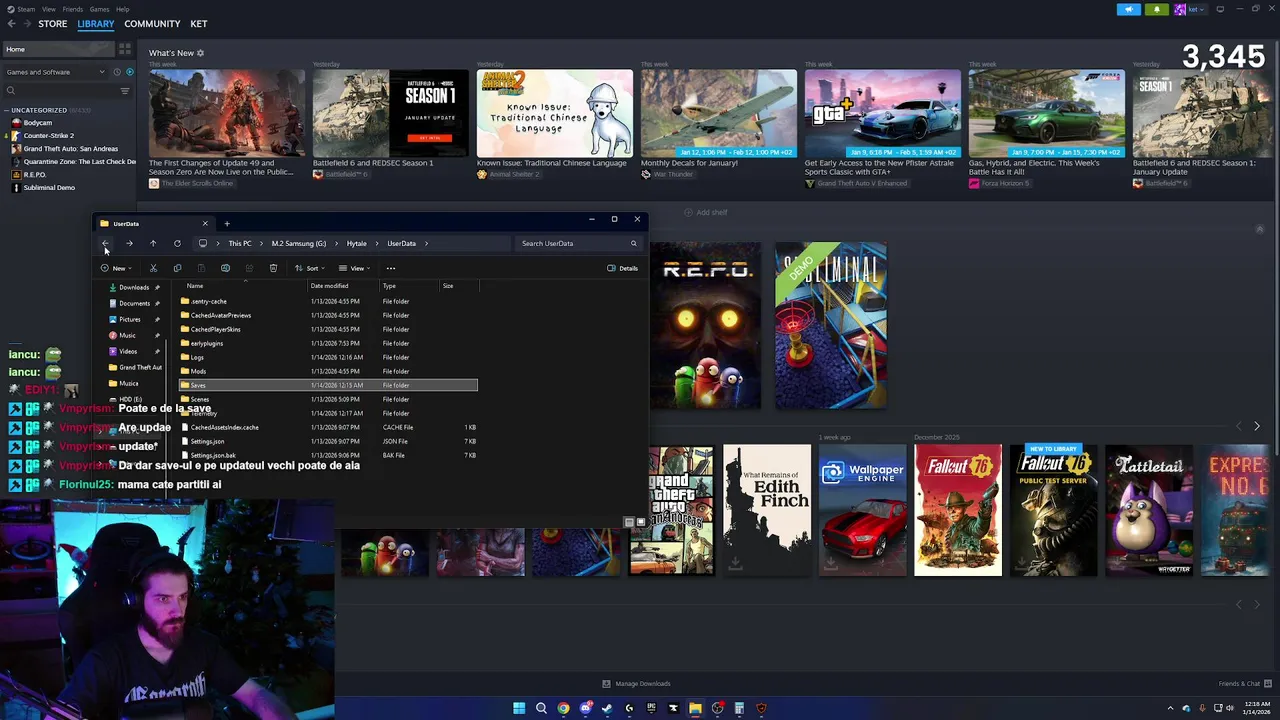Collapse the Uncategorized collection in Steam
The image size is (1280, 720).
coord(7,110)
